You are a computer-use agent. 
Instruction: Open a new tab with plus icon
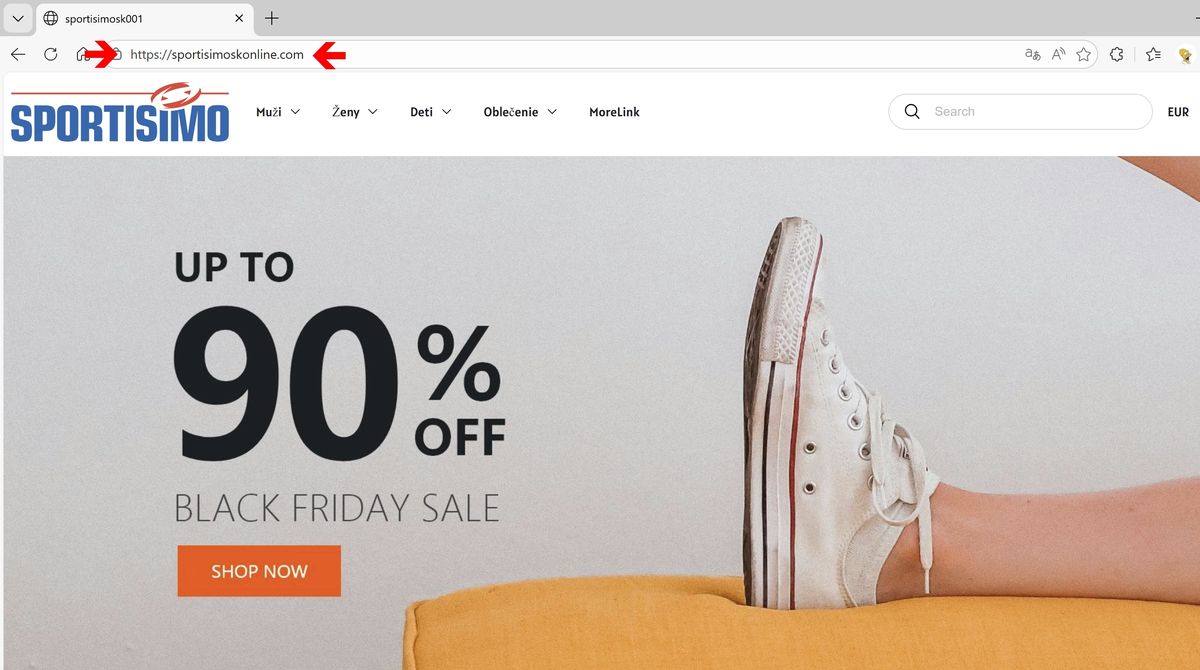click(x=272, y=18)
